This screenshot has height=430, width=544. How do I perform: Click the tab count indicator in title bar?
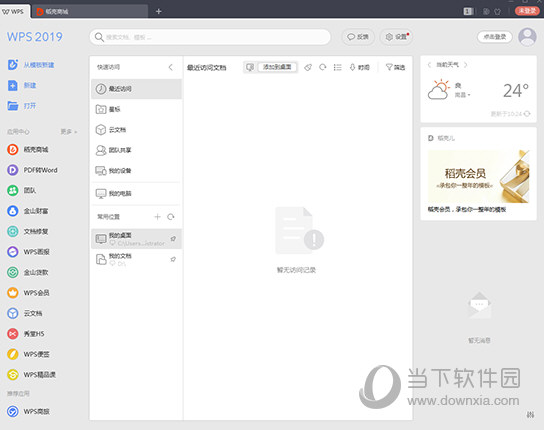[468, 11]
